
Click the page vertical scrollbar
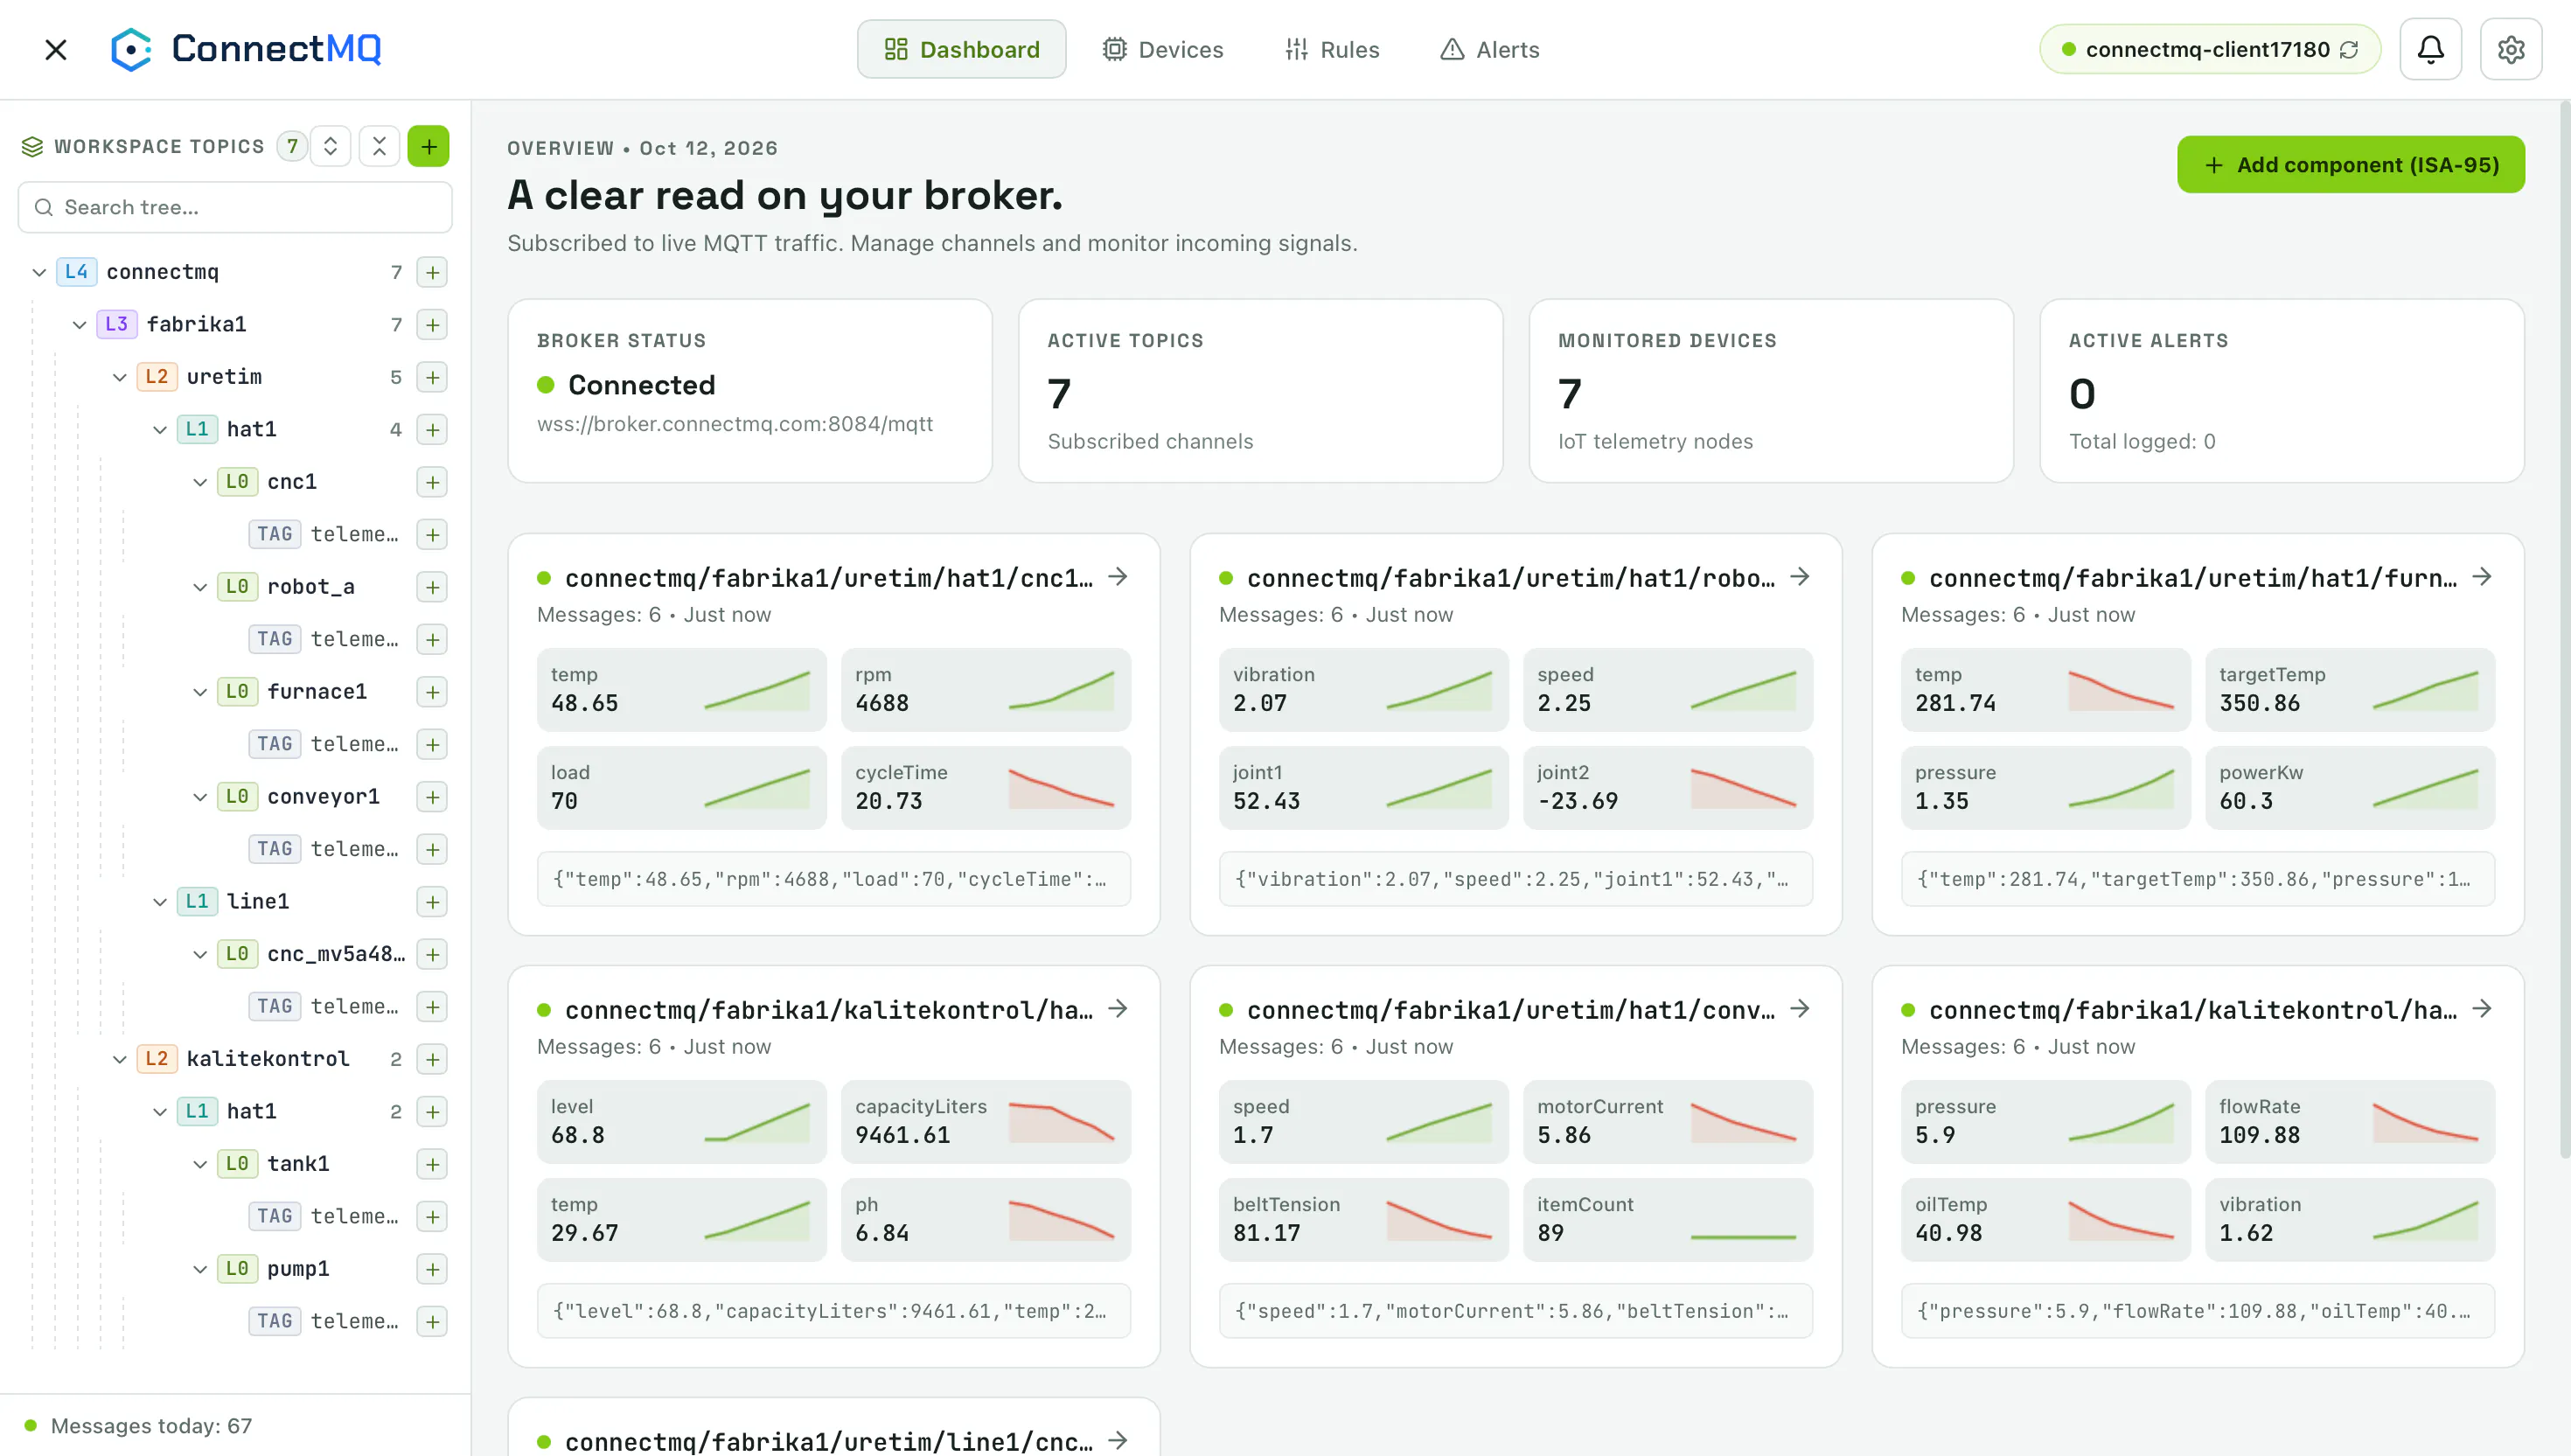pos(2564,630)
